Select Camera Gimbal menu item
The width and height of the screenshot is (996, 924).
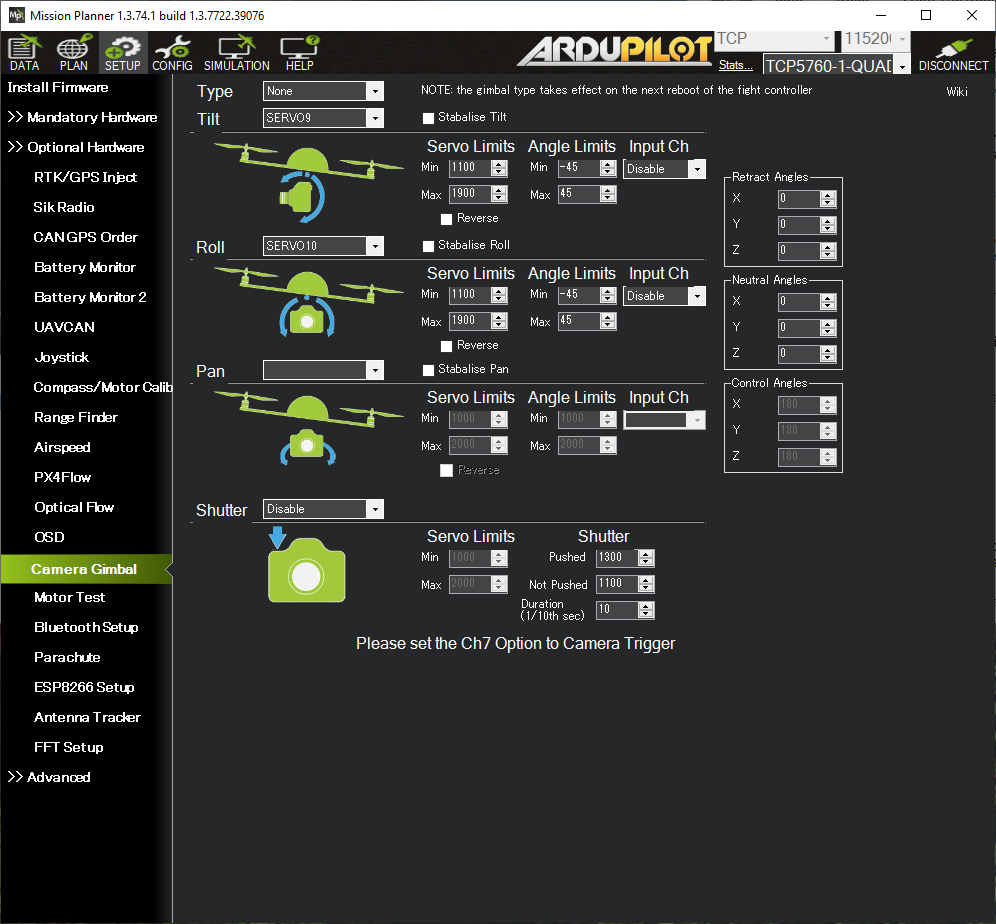click(x=84, y=569)
